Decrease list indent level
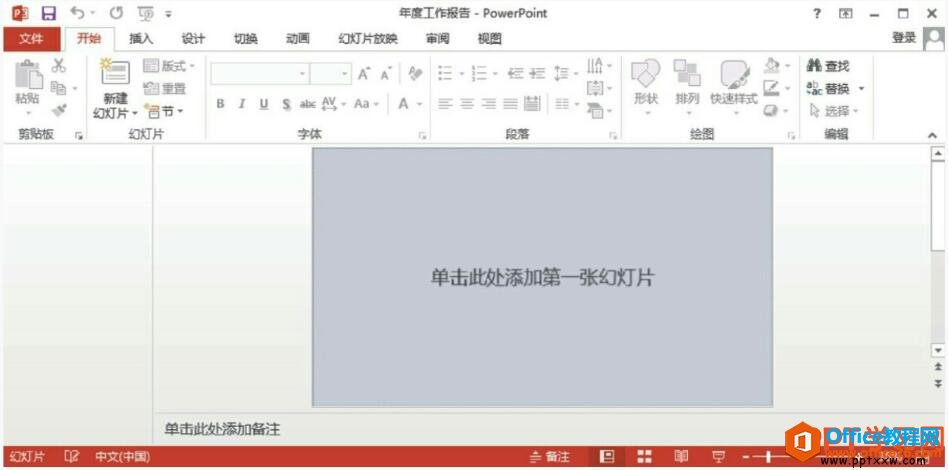This screenshot has height=470, width=948. click(x=515, y=74)
